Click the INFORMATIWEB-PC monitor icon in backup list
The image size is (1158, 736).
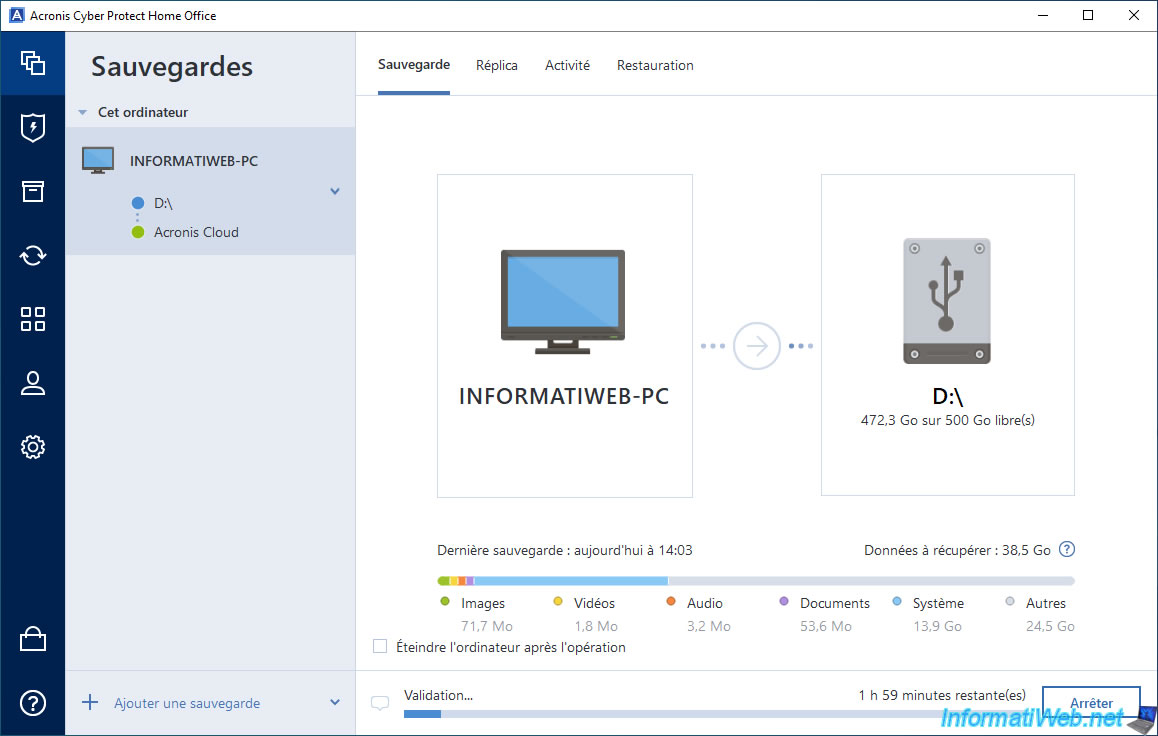pyautogui.click(x=97, y=160)
